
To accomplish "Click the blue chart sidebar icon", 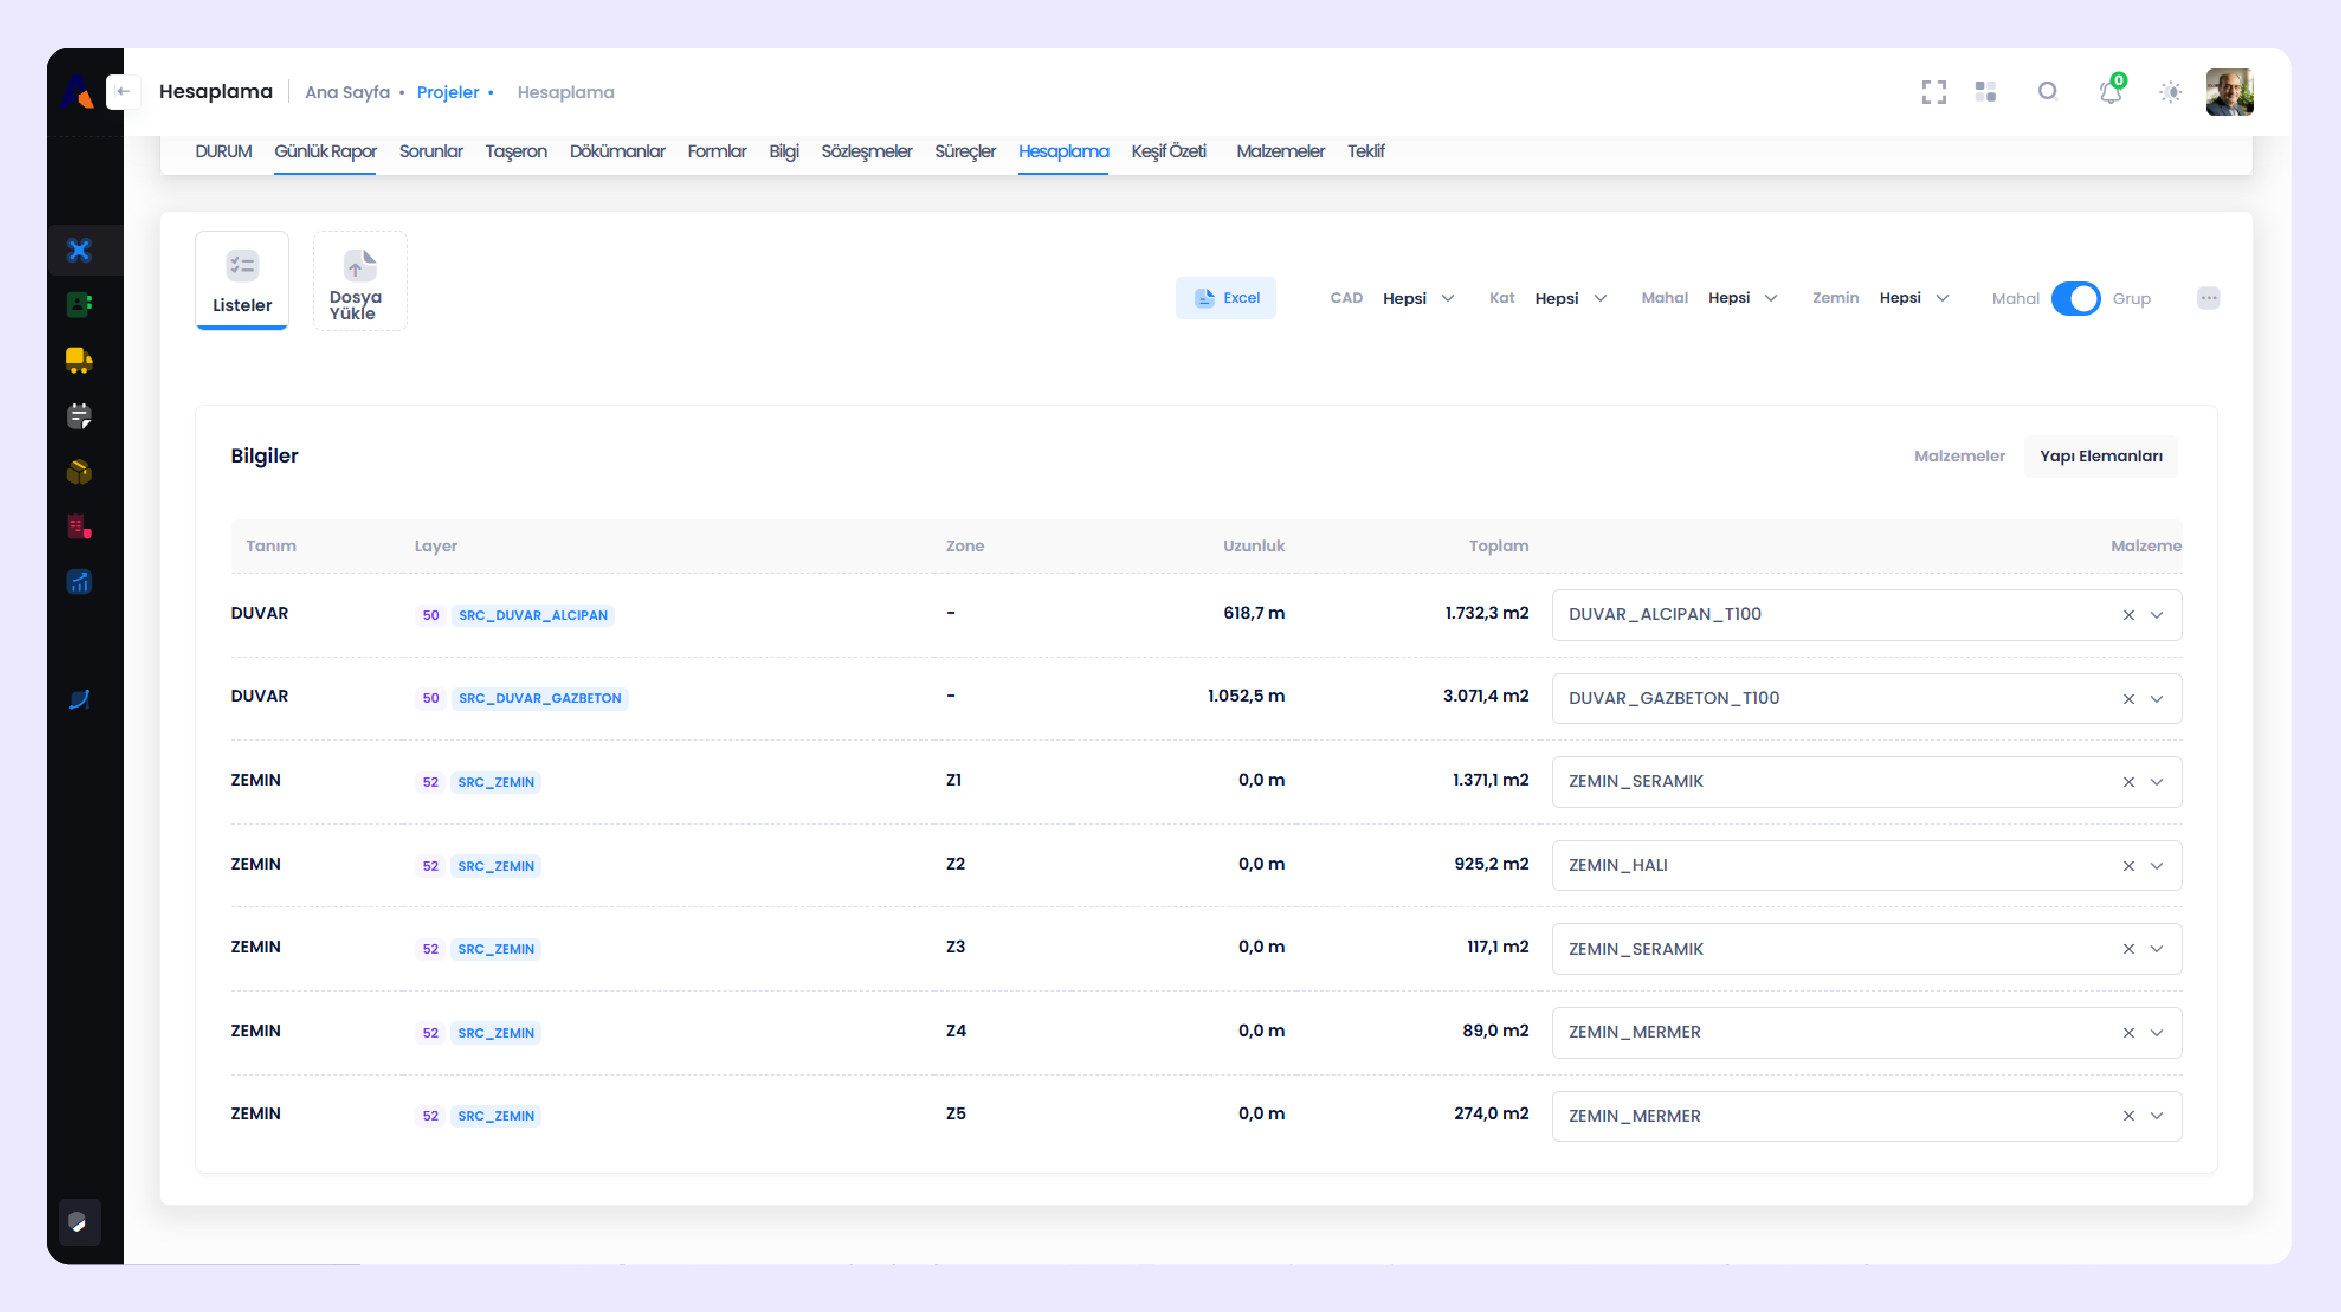I will coord(79,582).
